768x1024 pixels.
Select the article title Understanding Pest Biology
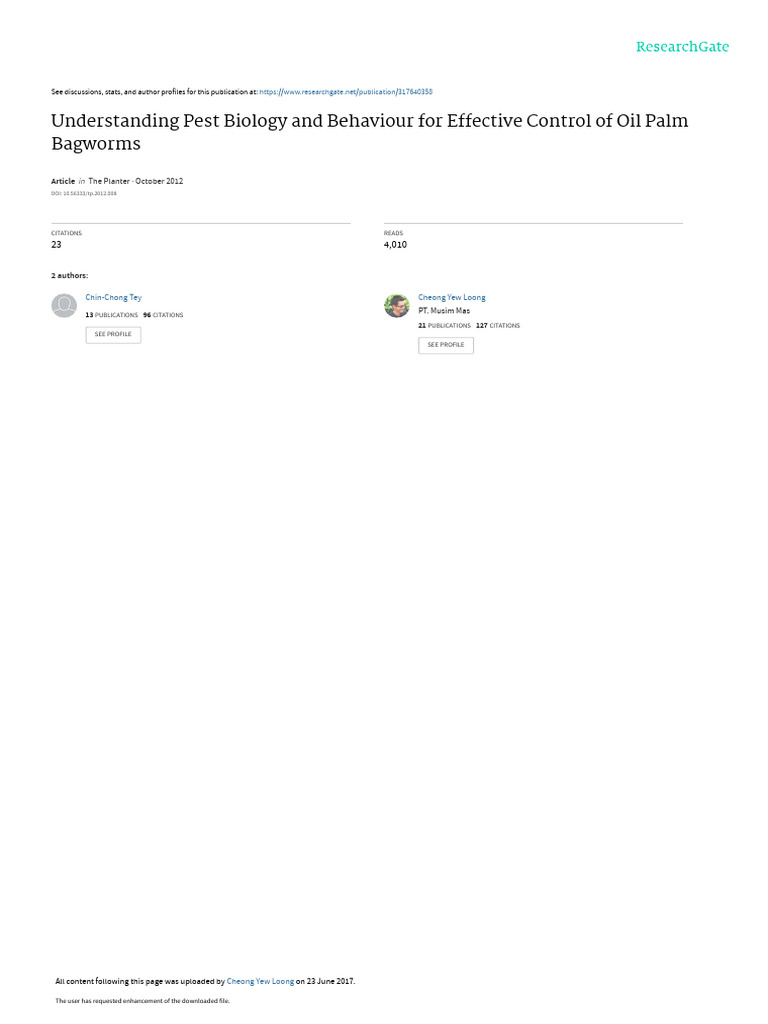370,132
